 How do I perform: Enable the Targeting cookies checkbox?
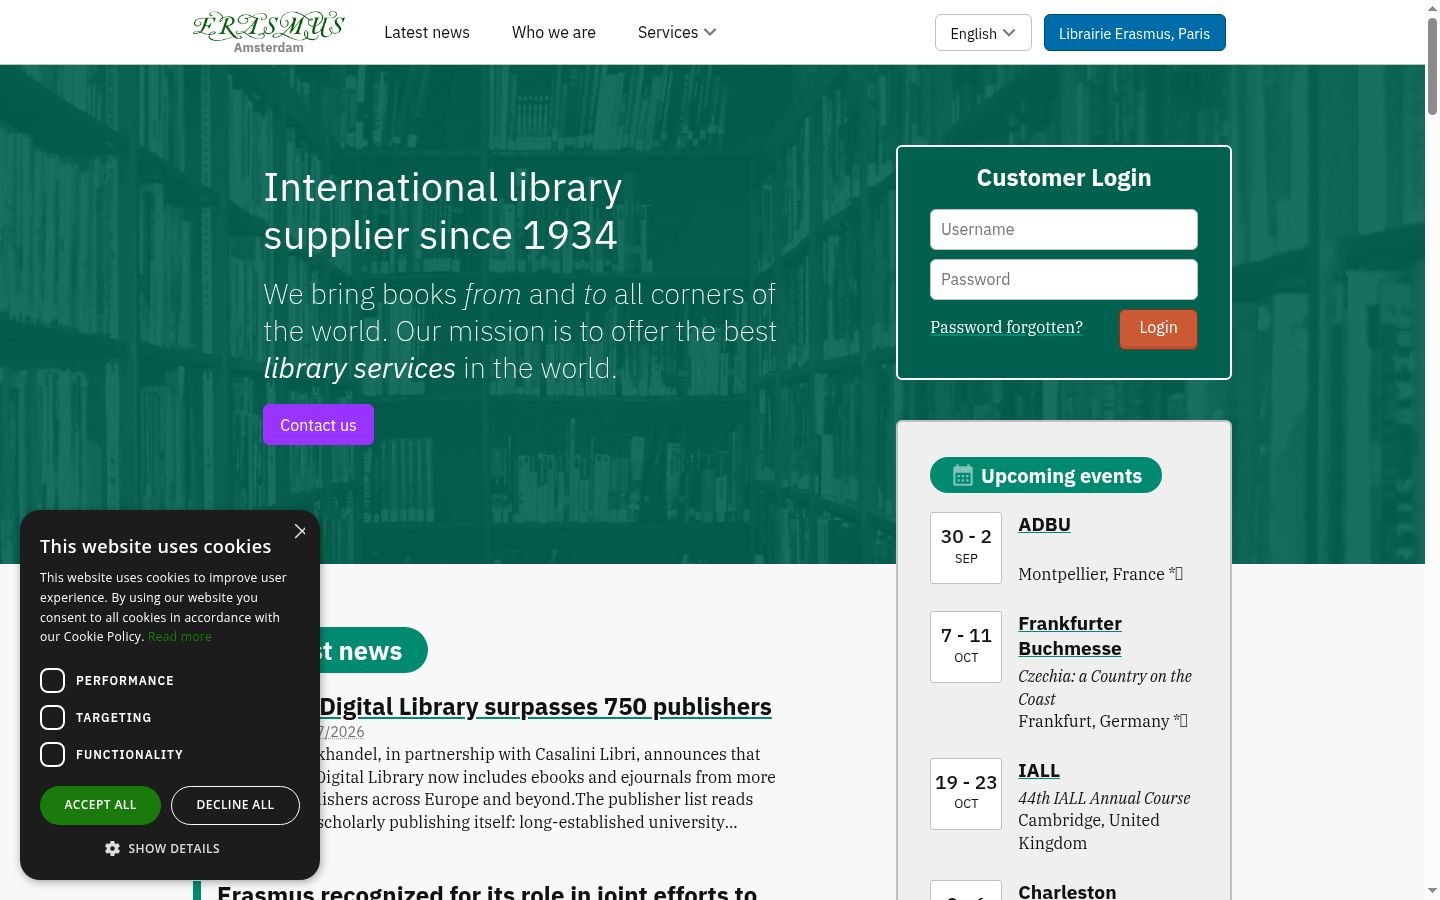click(x=52, y=718)
